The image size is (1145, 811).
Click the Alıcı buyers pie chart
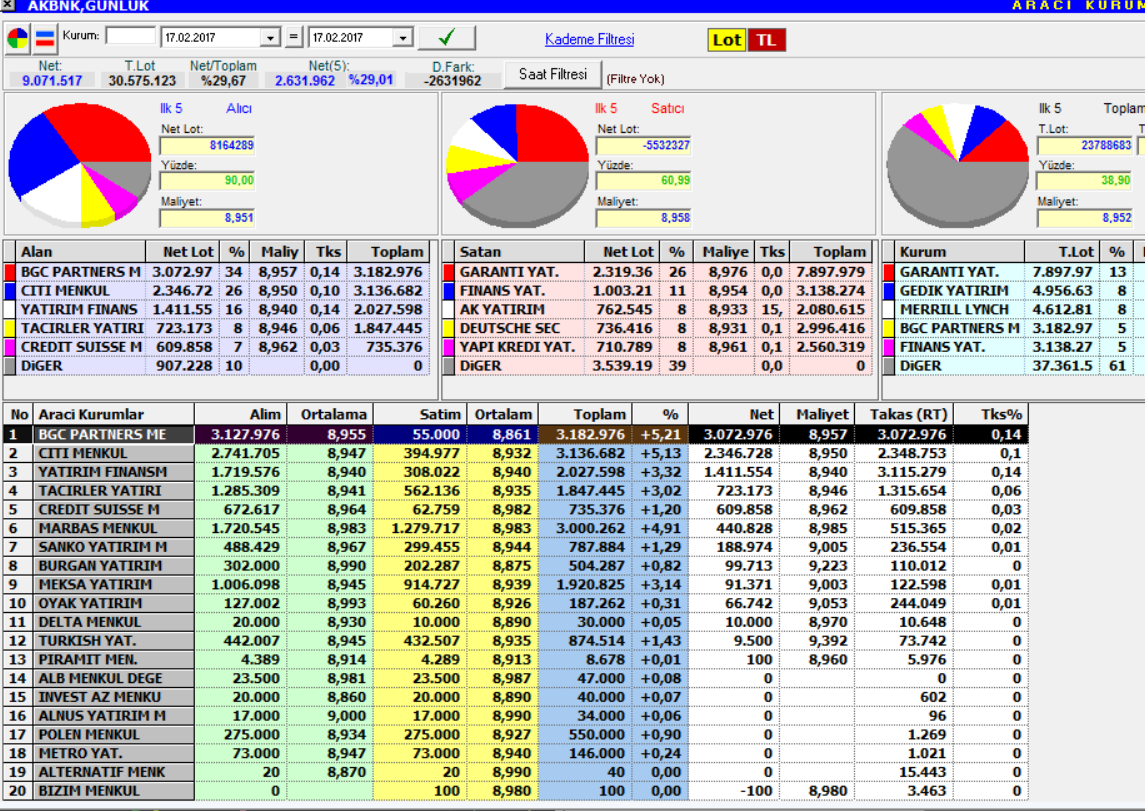click(x=80, y=165)
